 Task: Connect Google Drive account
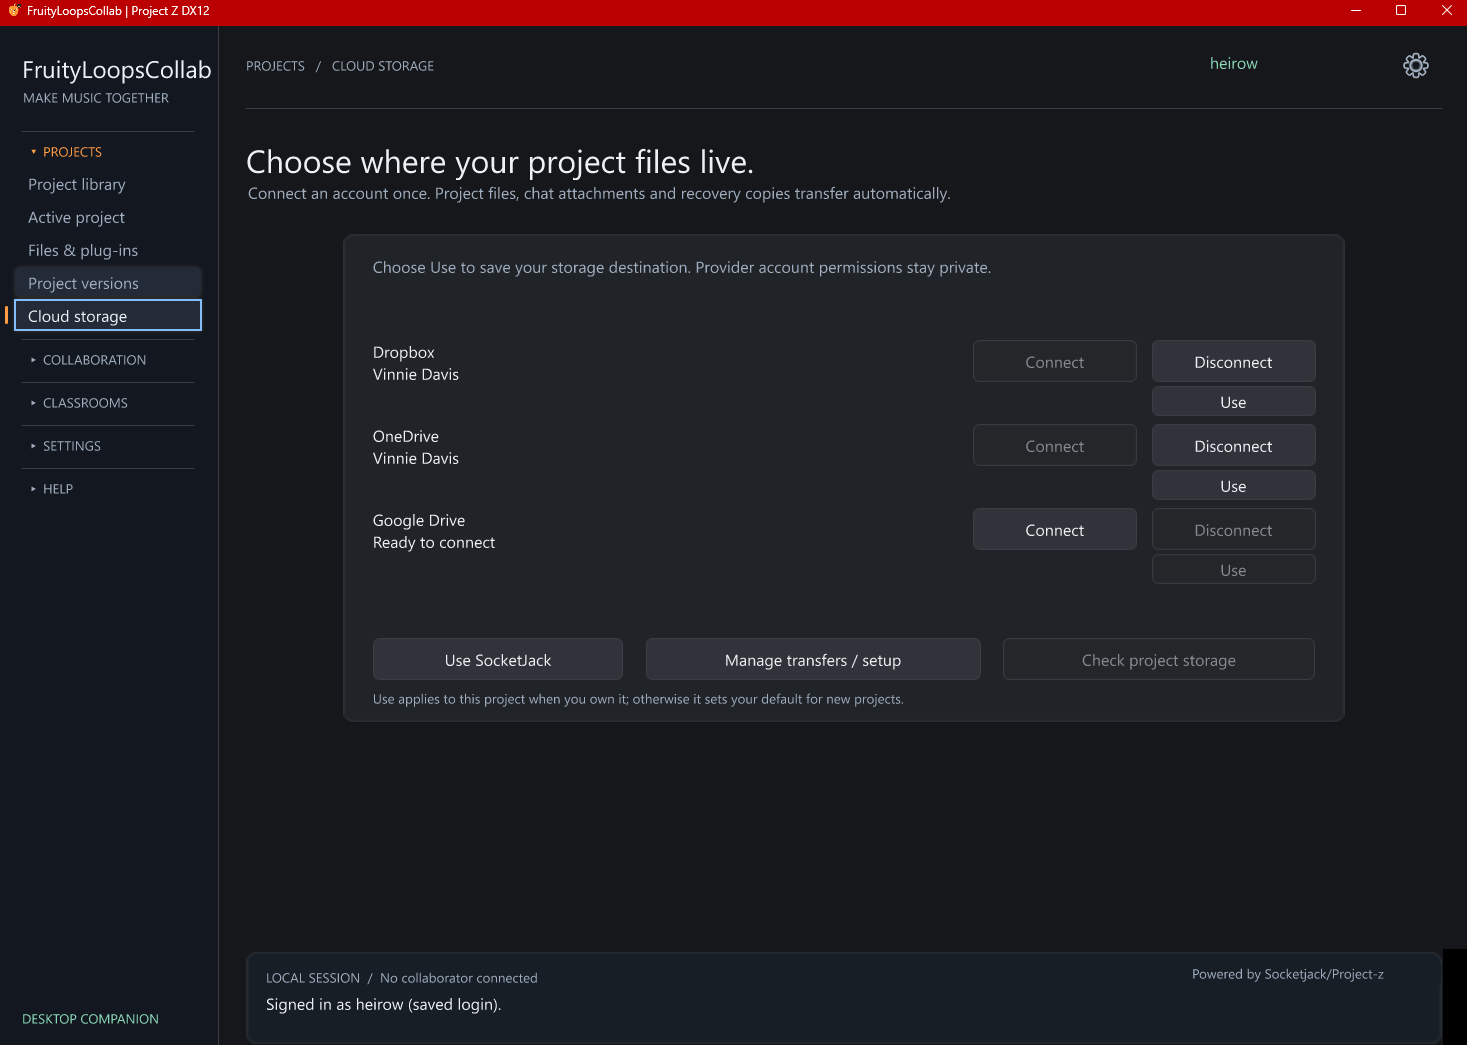(1054, 530)
